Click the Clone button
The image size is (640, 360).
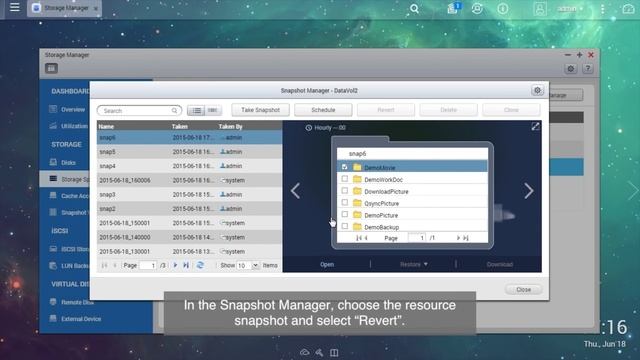click(511, 110)
